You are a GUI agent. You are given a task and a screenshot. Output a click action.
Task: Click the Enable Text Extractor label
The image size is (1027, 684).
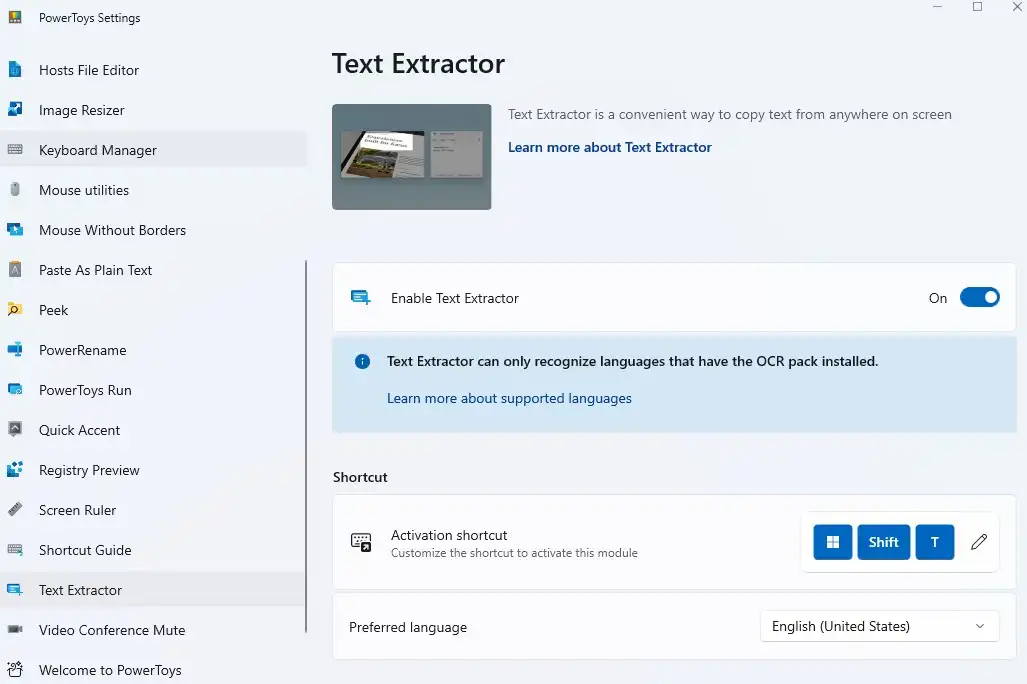pyautogui.click(x=455, y=298)
